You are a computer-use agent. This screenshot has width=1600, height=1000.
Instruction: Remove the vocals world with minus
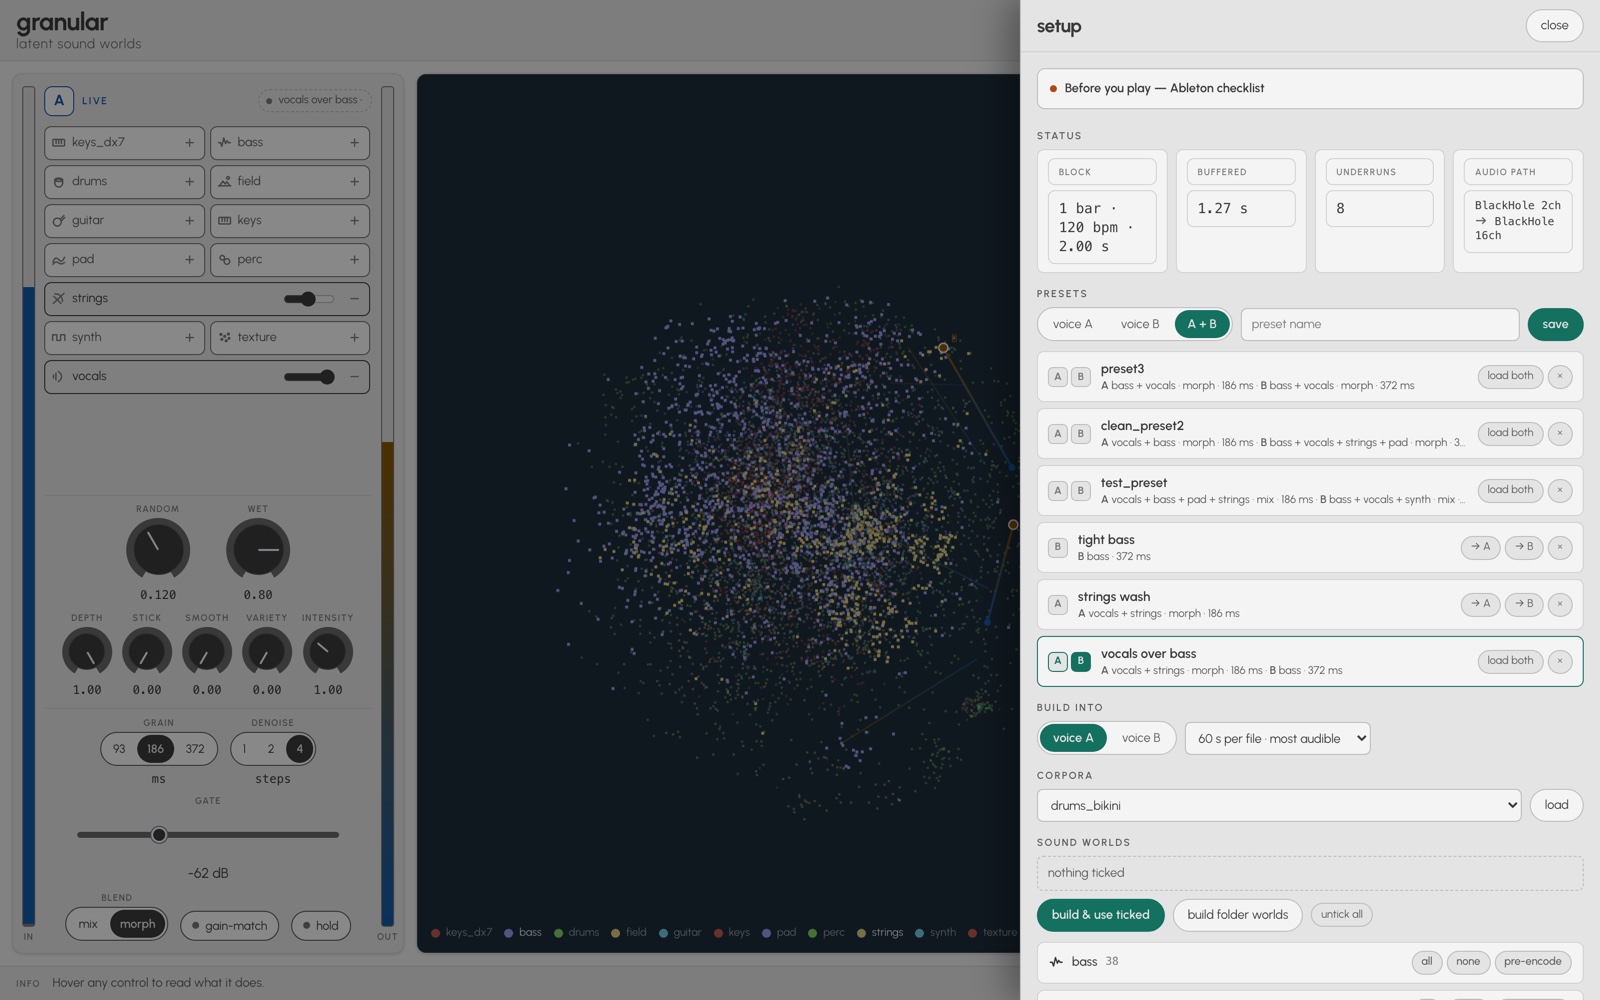(354, 377)
